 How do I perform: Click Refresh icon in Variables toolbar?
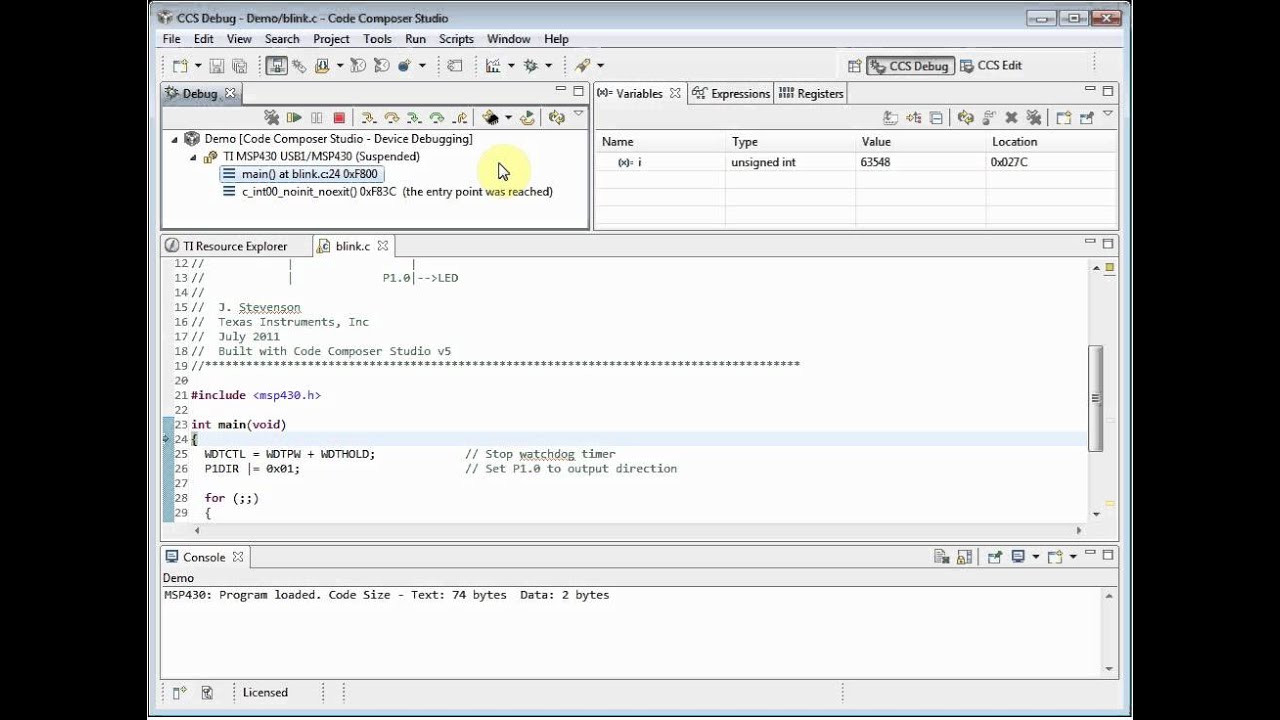966,118
